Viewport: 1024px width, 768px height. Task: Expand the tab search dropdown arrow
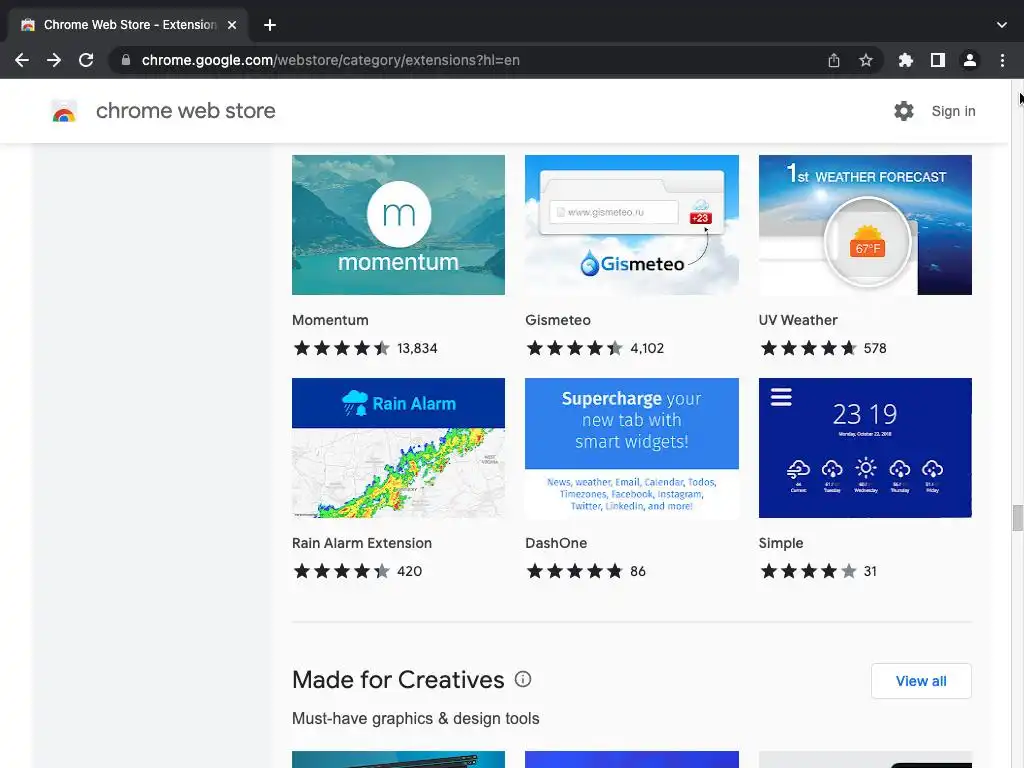click(1002, 25)
